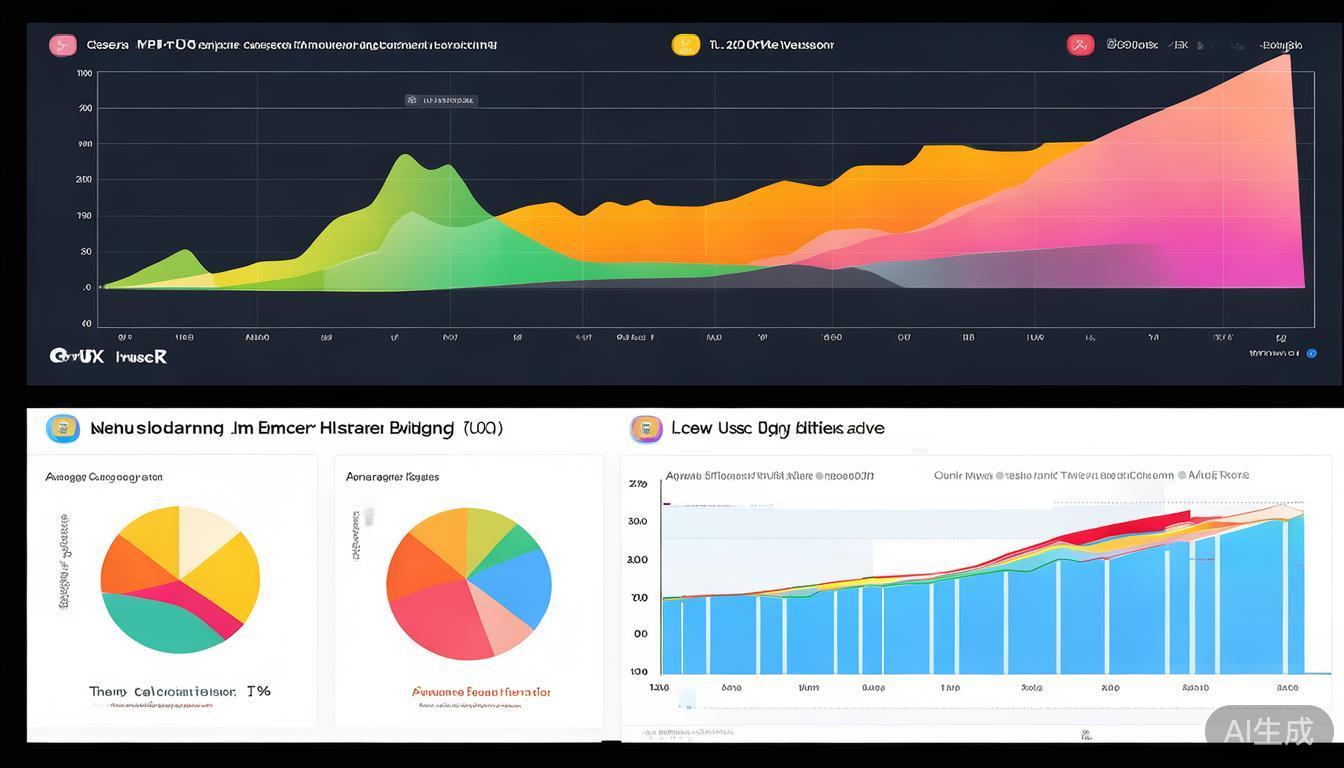Click the yellow icon in the dark chart header
1344x768 pixels.
point(685,45)
